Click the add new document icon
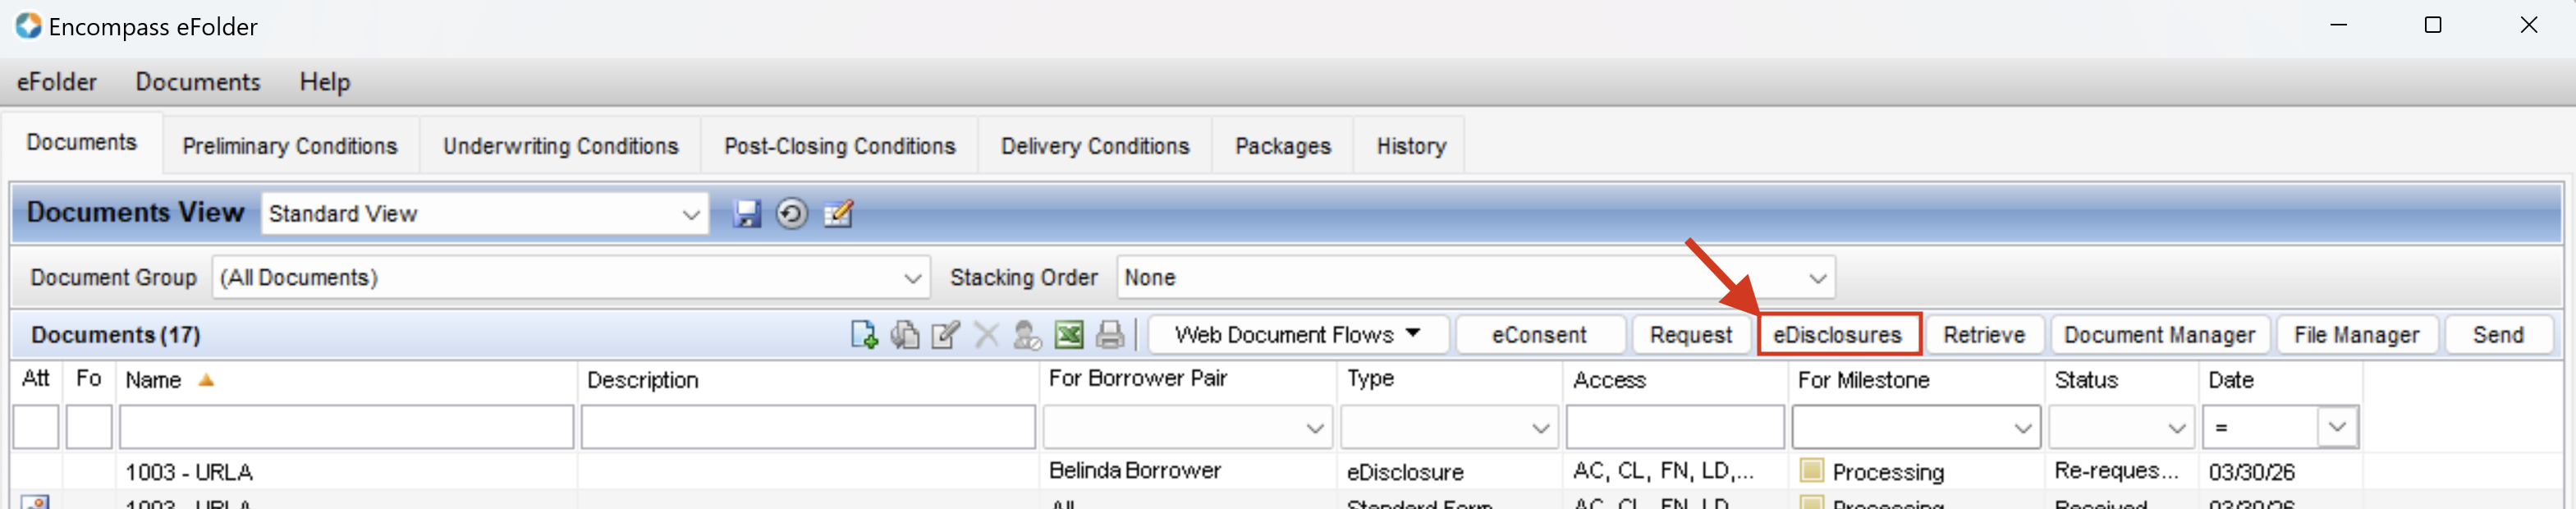The height and width of the screenshot is (509, 2576). pyautogui.click(x=864, y=335)
